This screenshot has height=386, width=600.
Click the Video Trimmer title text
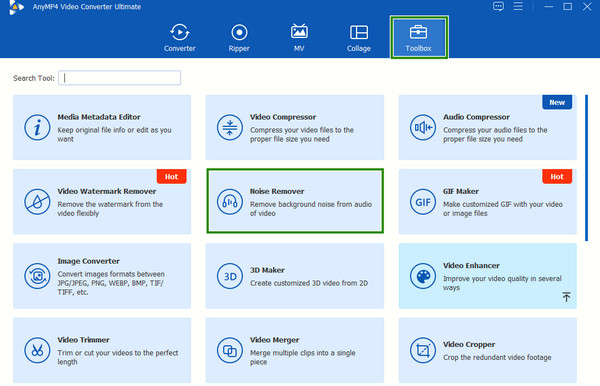[x=83, y=340]
